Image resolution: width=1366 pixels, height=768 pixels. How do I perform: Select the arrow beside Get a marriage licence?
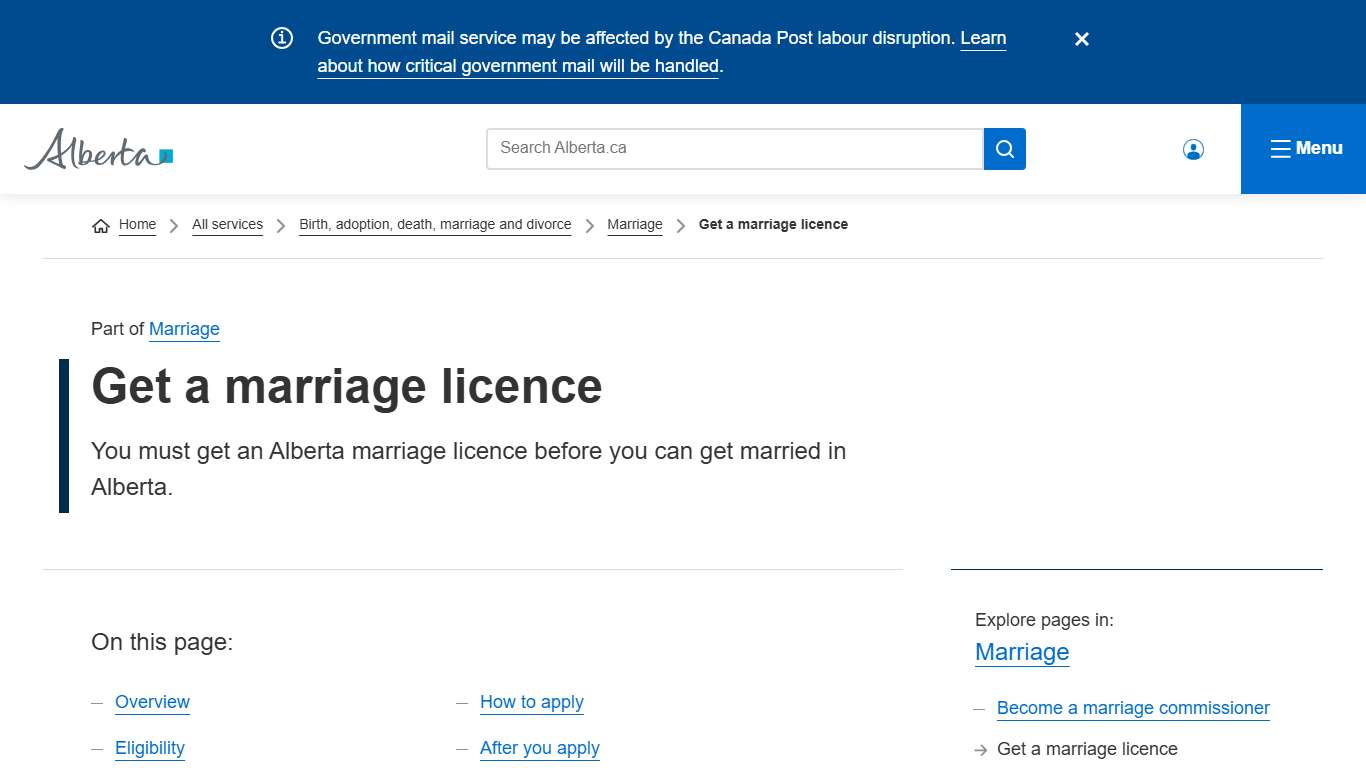pyautogui.click(x=981, y=749)
